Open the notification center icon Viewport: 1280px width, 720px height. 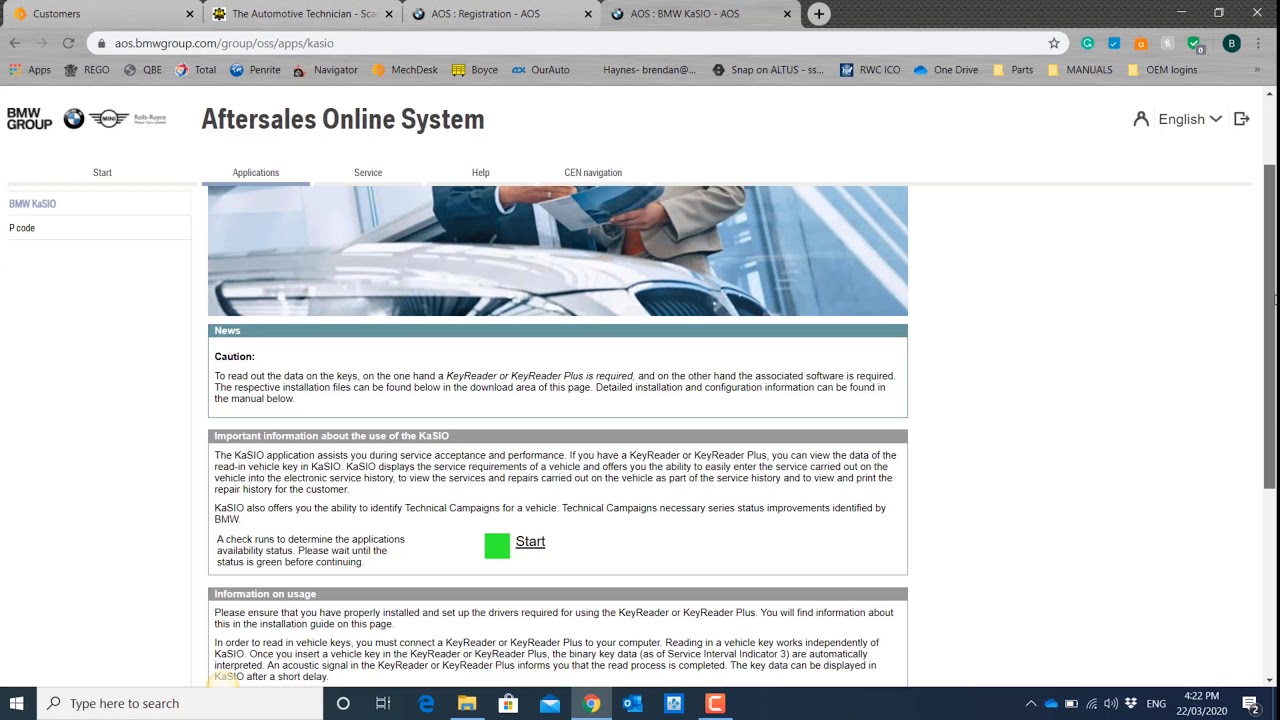point(1250,703)
